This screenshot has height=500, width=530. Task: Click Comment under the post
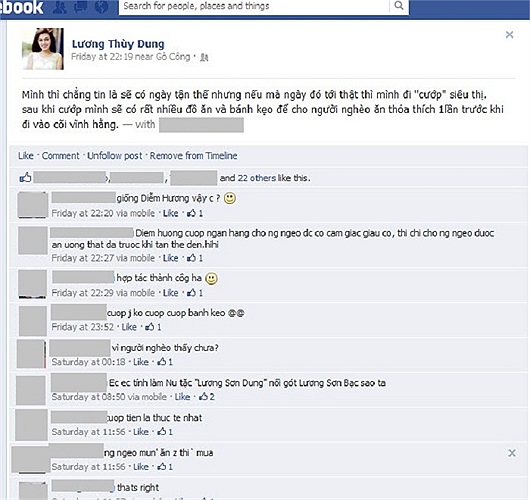point(61,156)
